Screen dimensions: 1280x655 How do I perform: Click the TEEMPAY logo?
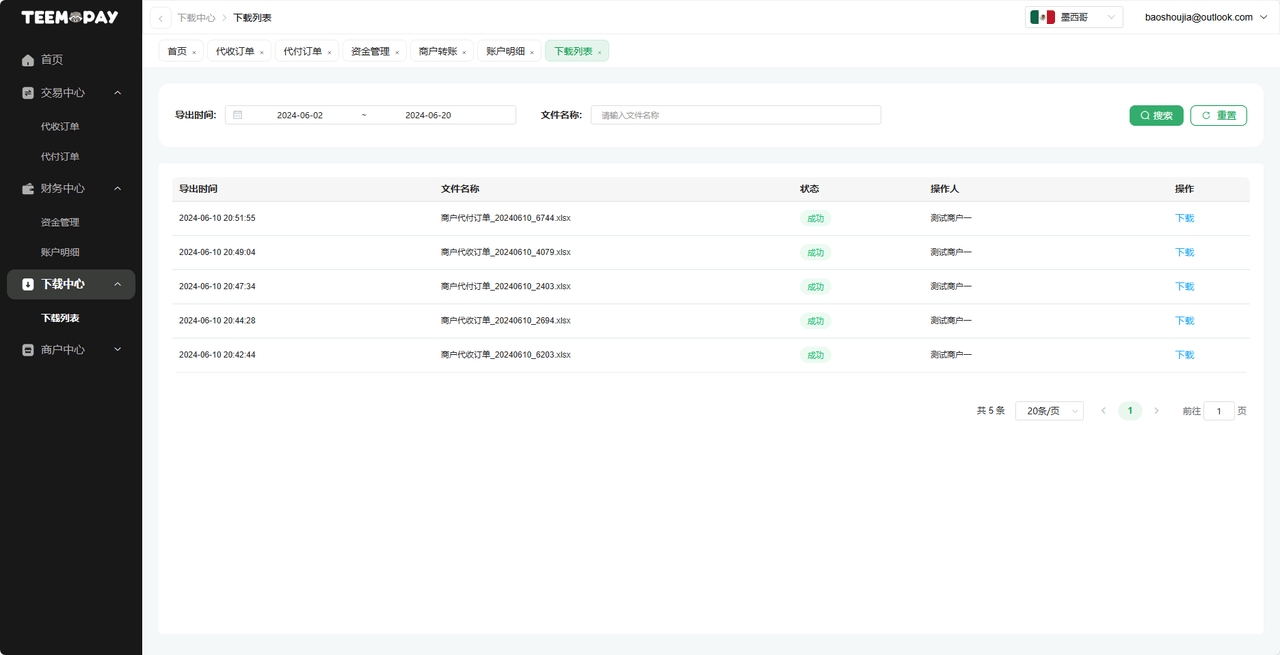[x=70, y=17]
